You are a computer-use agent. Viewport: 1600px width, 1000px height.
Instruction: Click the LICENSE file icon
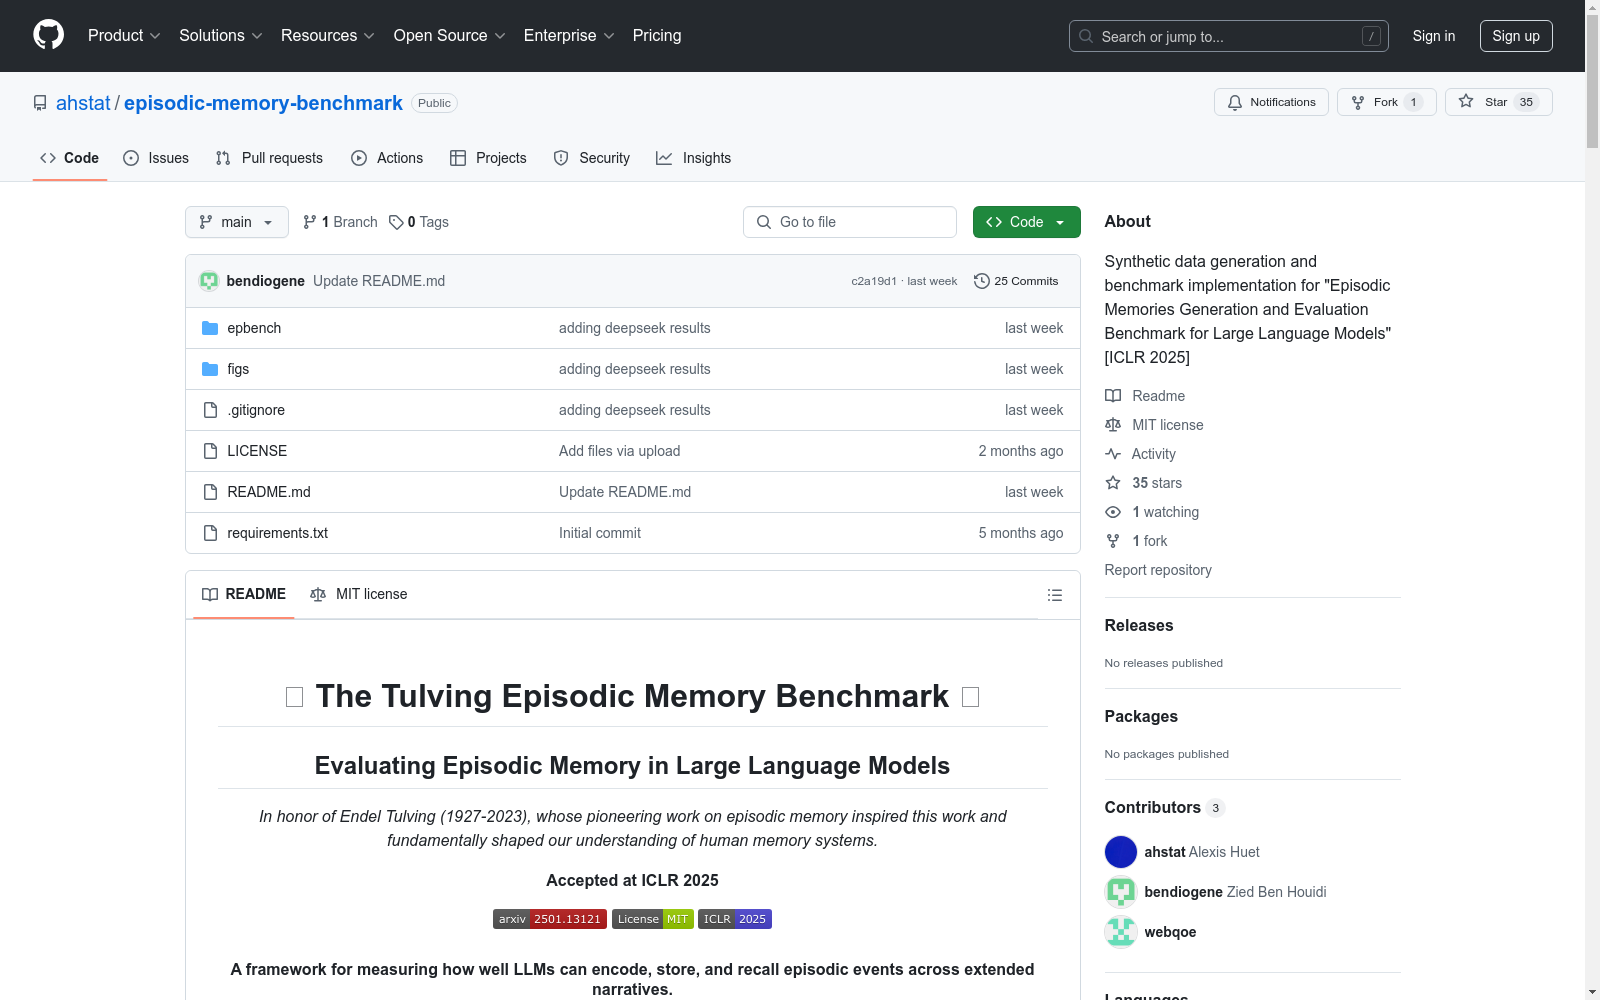210,451
